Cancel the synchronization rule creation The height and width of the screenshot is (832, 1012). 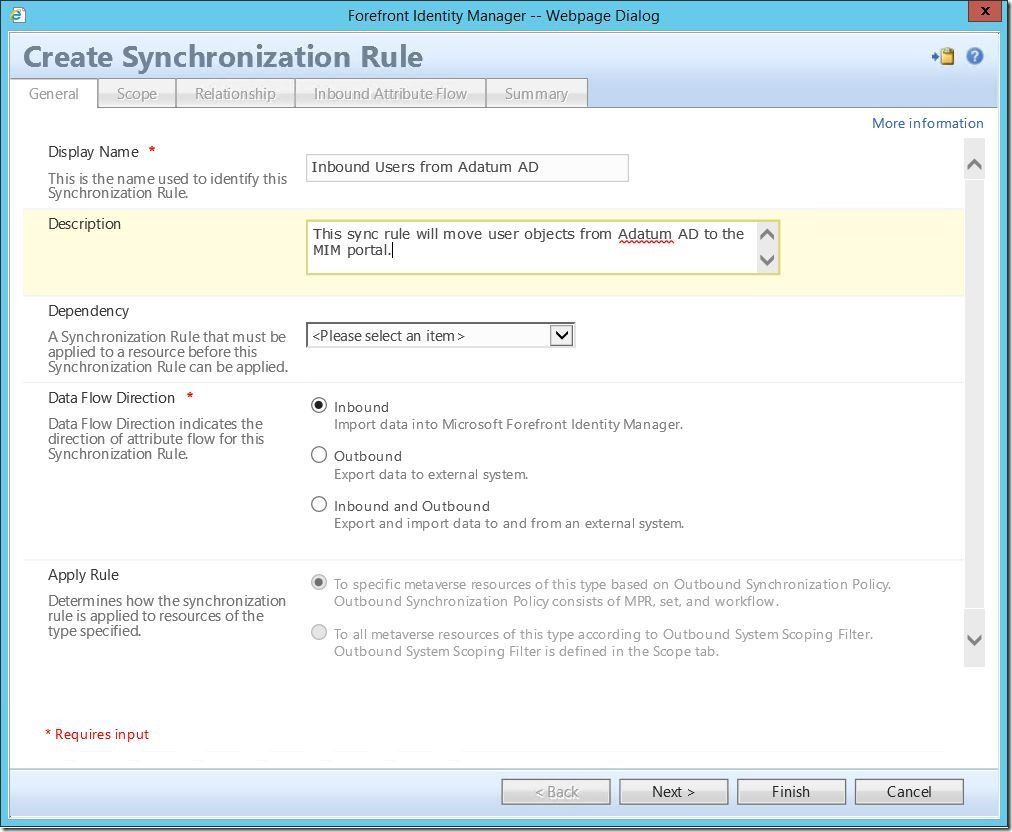[909, 792]
